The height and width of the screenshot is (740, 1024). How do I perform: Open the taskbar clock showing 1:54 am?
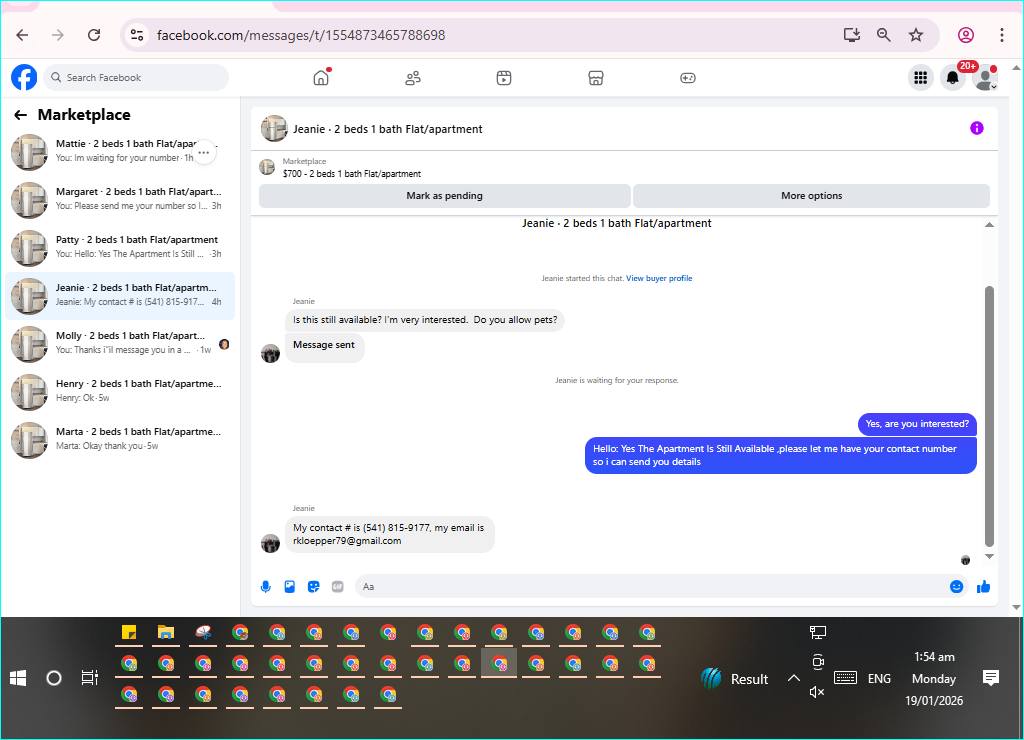934,679
